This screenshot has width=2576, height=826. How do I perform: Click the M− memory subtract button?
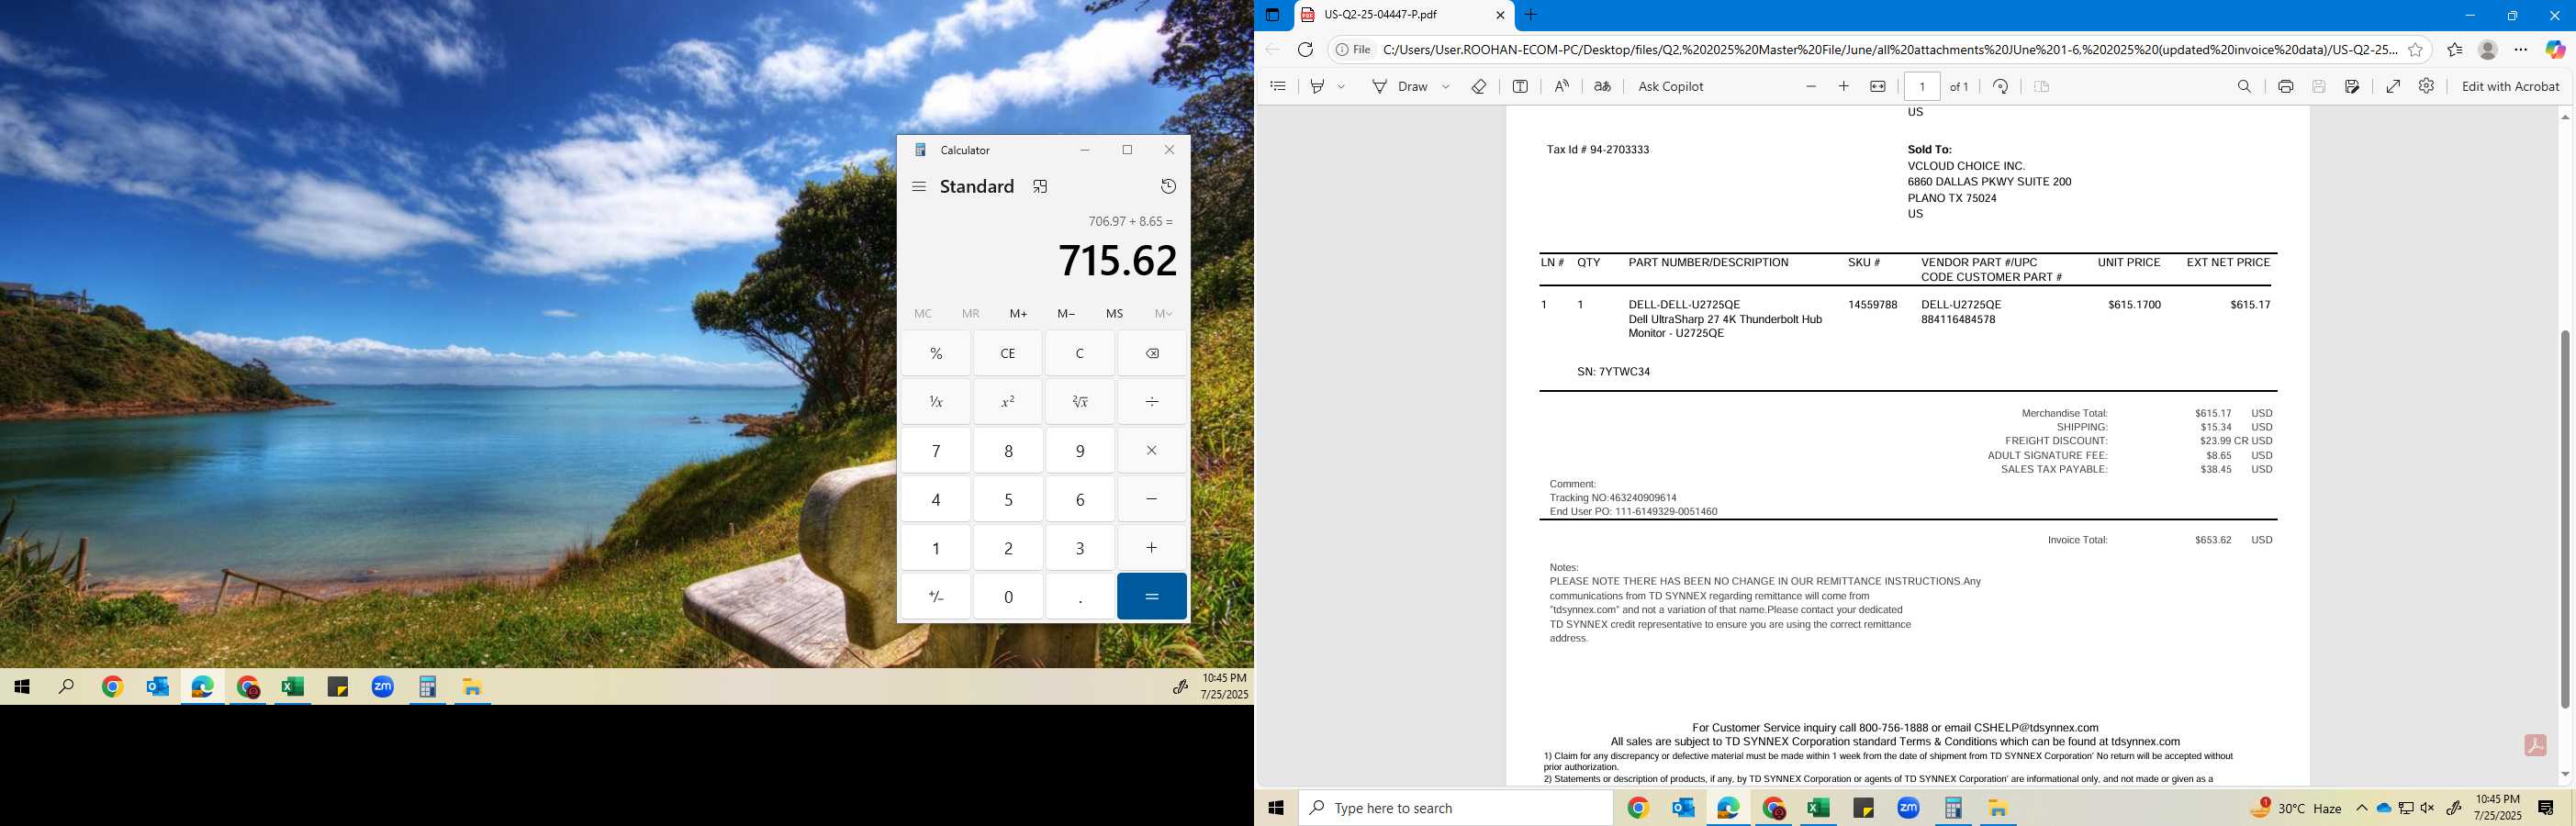[1066, 313]
